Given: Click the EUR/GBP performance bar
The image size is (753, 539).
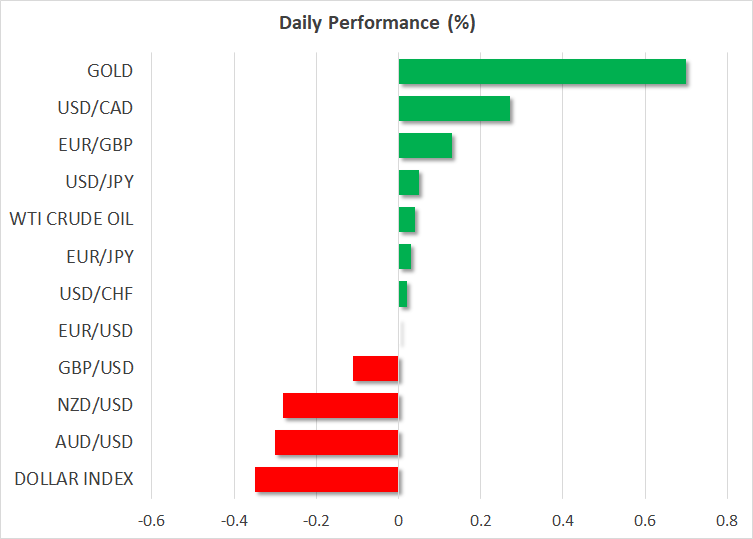Looking at the screenshot, I should pos(425,146).
